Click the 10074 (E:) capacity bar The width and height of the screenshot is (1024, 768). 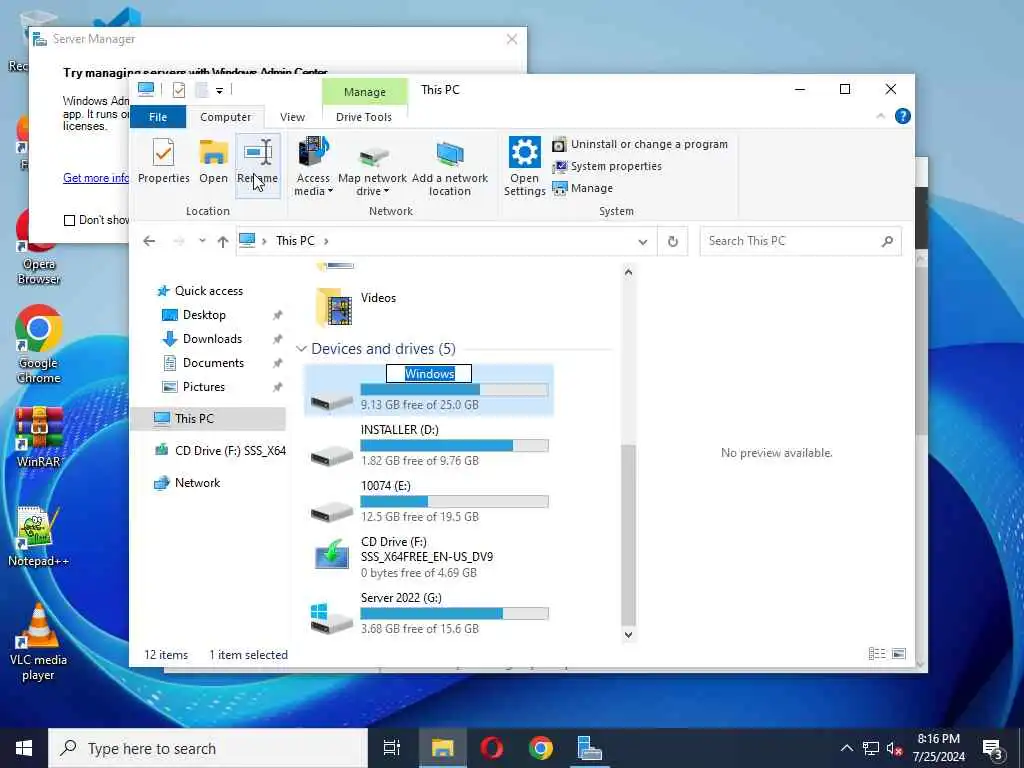(x=455, y=502)
